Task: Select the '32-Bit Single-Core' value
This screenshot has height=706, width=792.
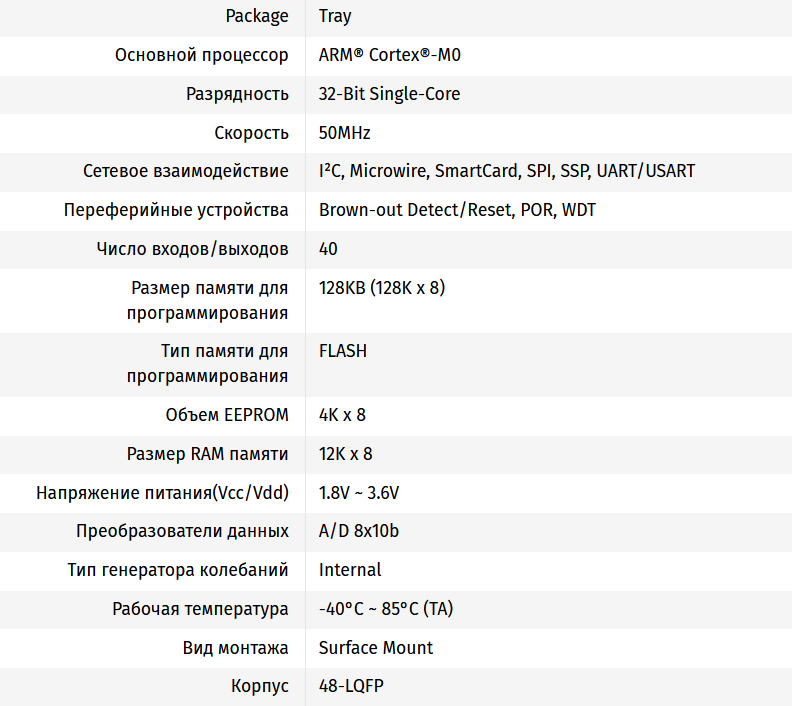Action: click(389, 94)
